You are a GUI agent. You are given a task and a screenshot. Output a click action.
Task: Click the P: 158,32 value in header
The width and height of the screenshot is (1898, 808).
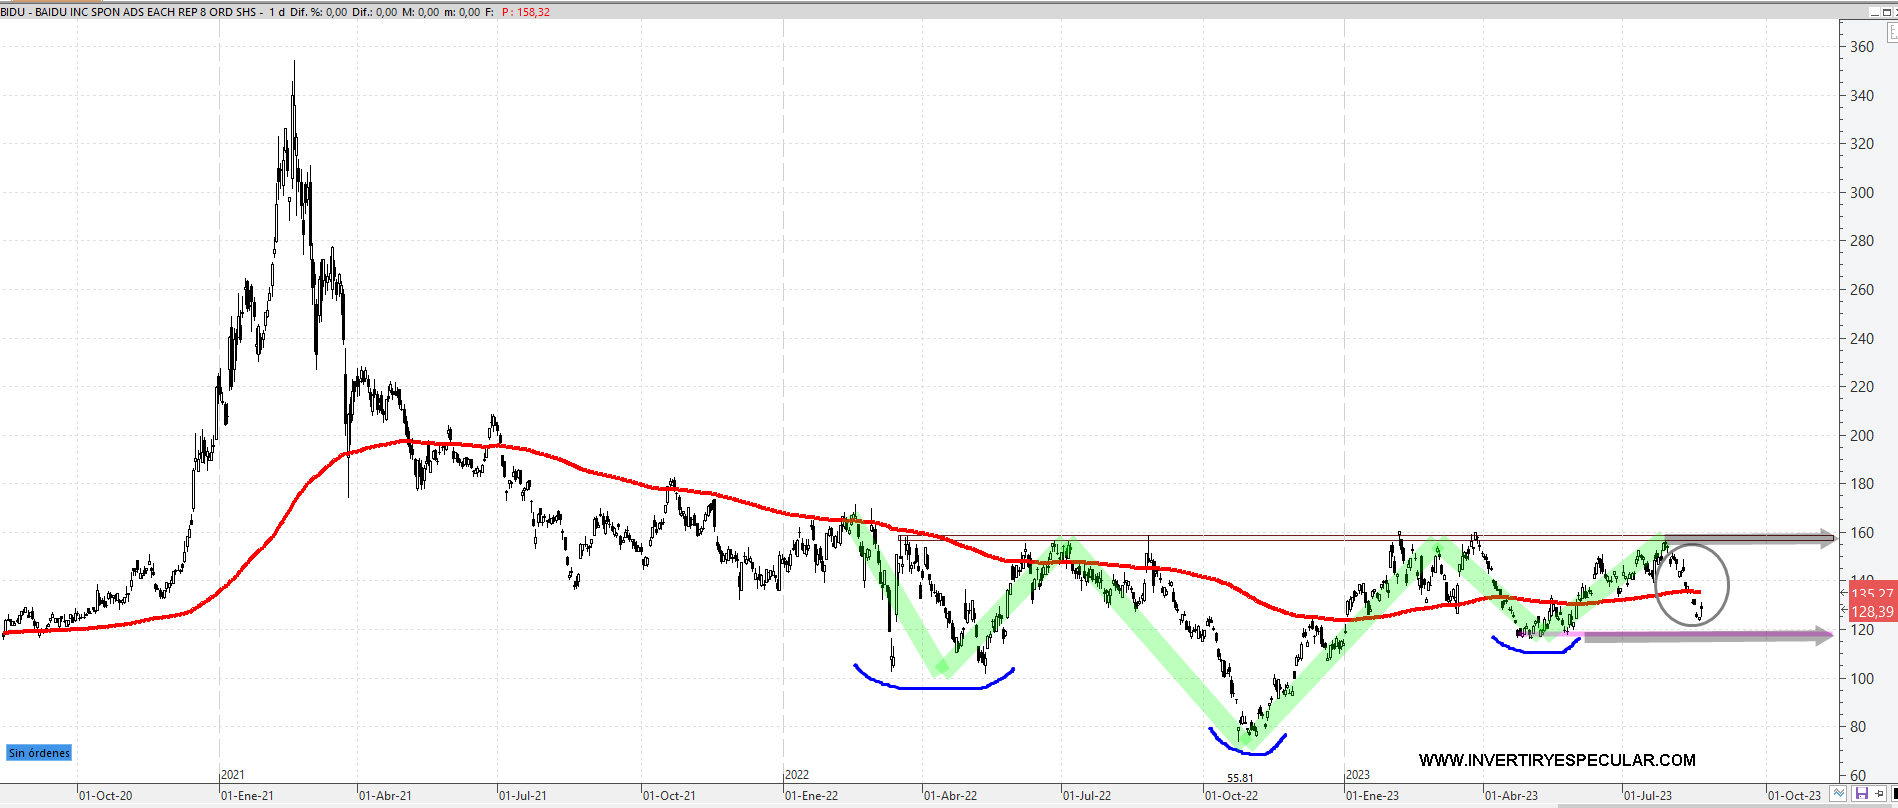526,12
